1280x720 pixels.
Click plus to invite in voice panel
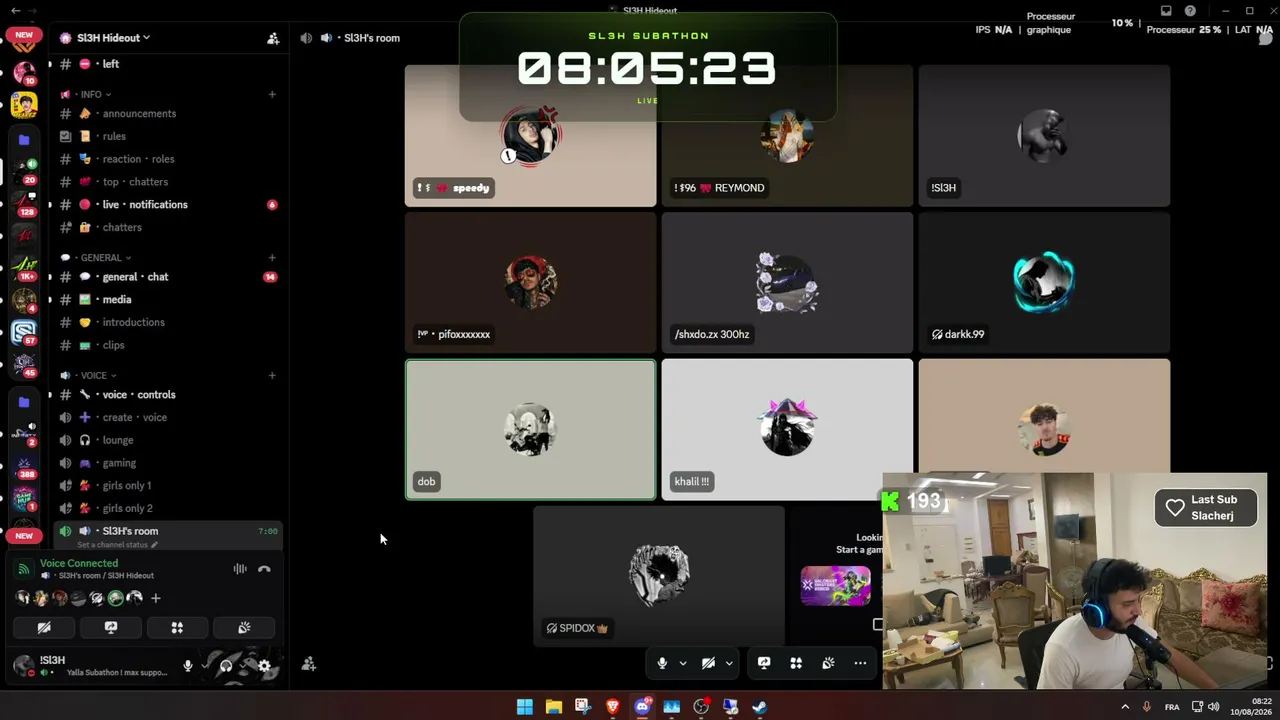tap(156, 598)
